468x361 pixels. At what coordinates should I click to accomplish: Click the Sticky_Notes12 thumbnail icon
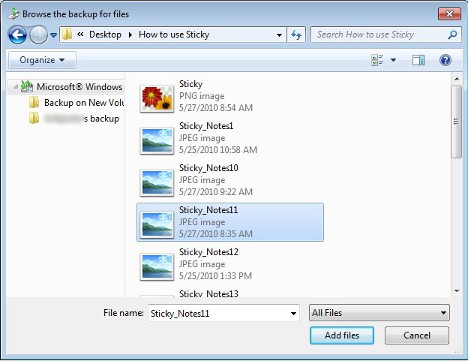[157, 267]
